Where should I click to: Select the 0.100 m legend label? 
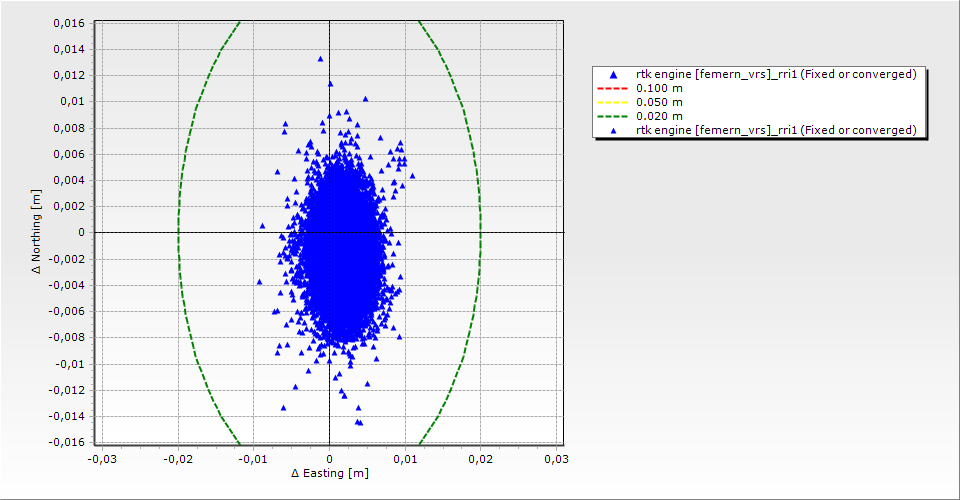660,88
